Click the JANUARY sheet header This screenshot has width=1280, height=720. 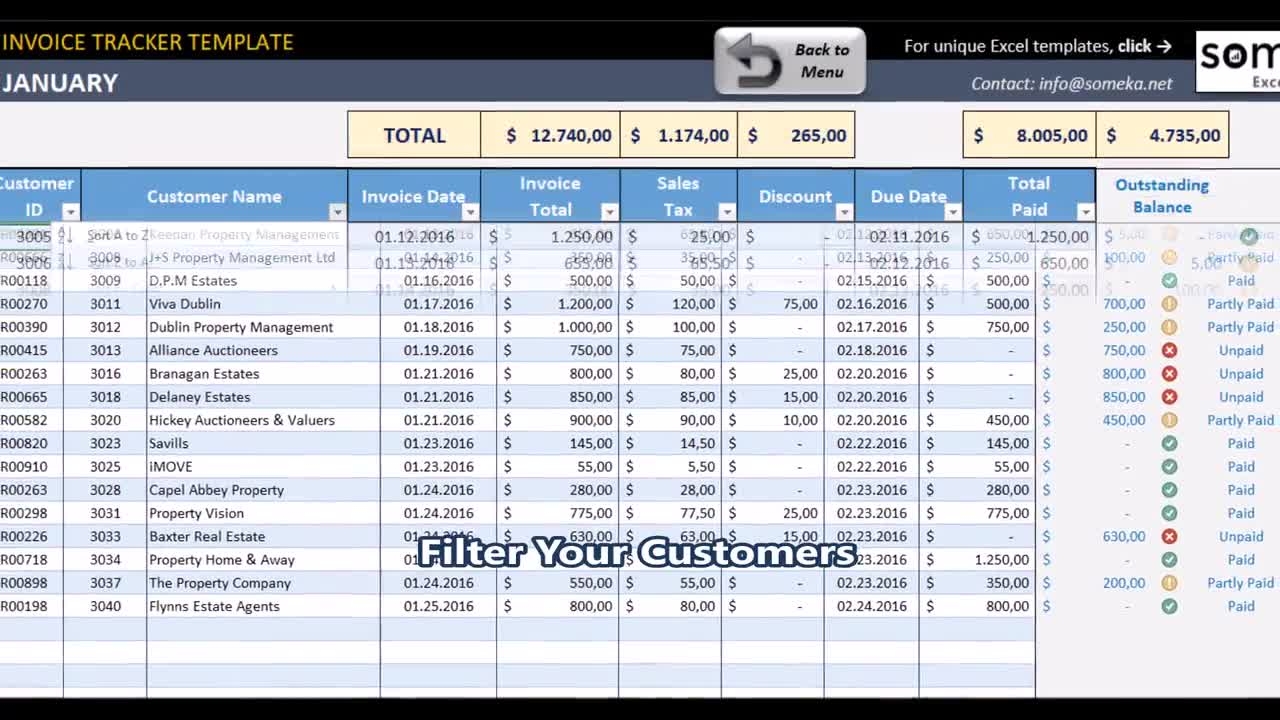(x=60, y=84)
